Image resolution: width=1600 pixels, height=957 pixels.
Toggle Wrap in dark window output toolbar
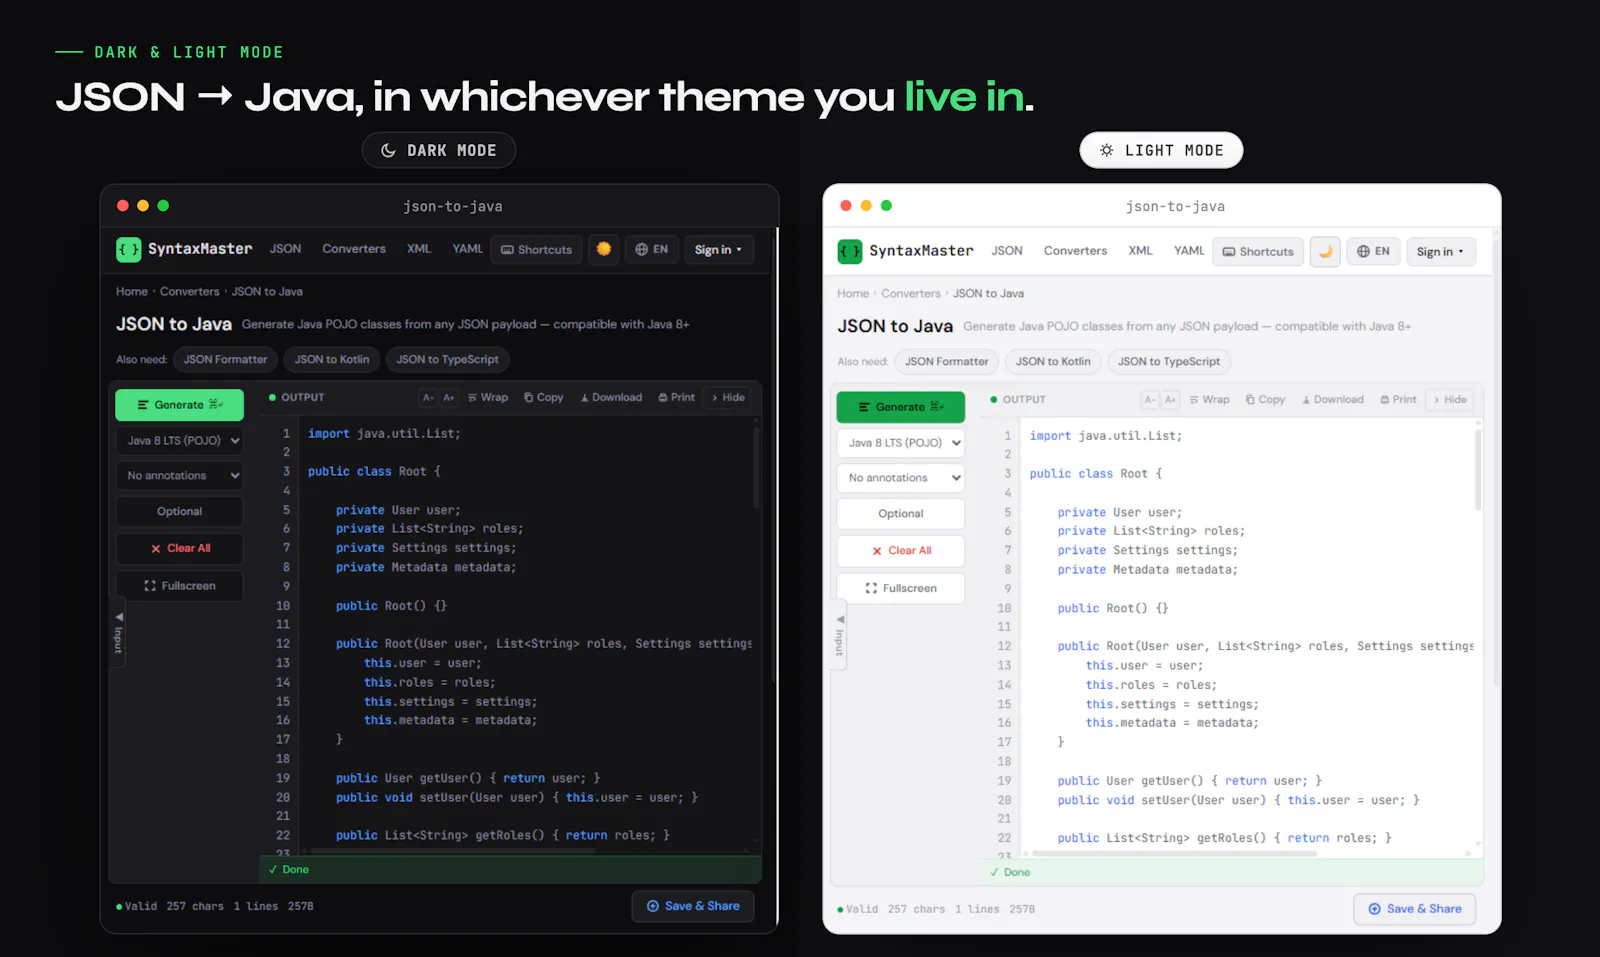[488, 397]
